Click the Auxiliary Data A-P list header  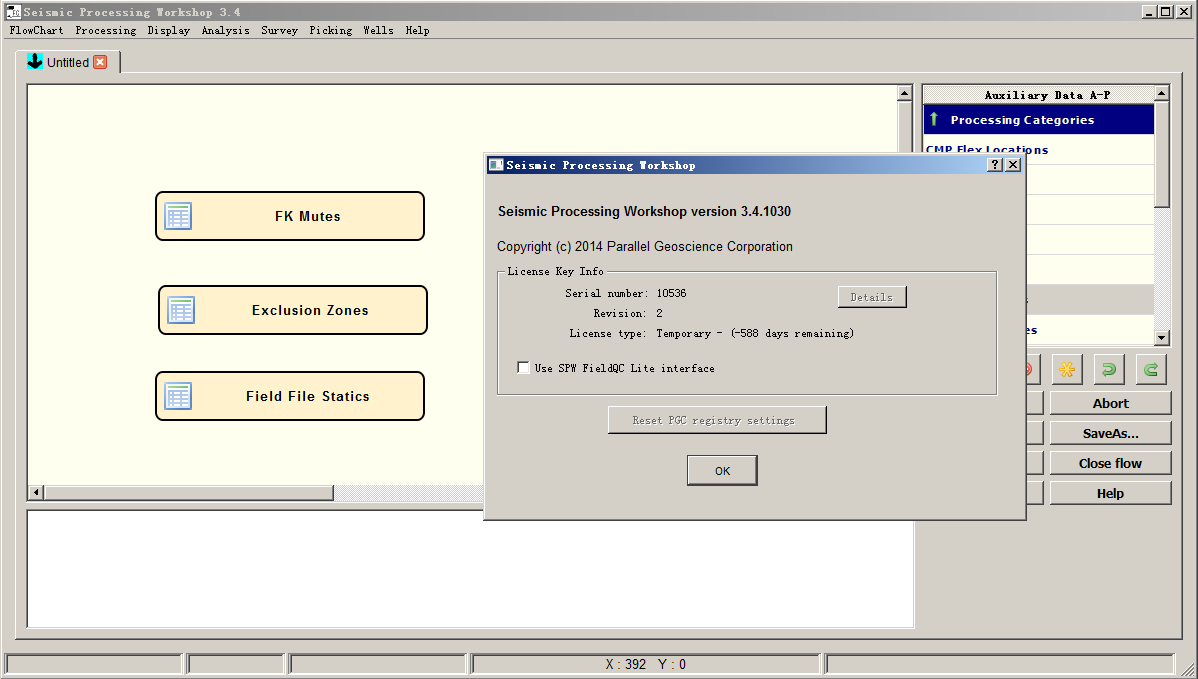tap(1038, 95)
